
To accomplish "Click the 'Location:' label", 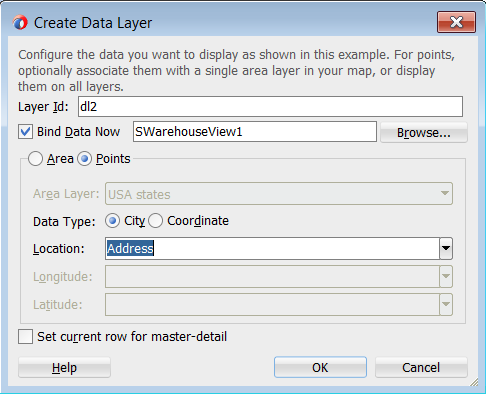I will (59, 249).
